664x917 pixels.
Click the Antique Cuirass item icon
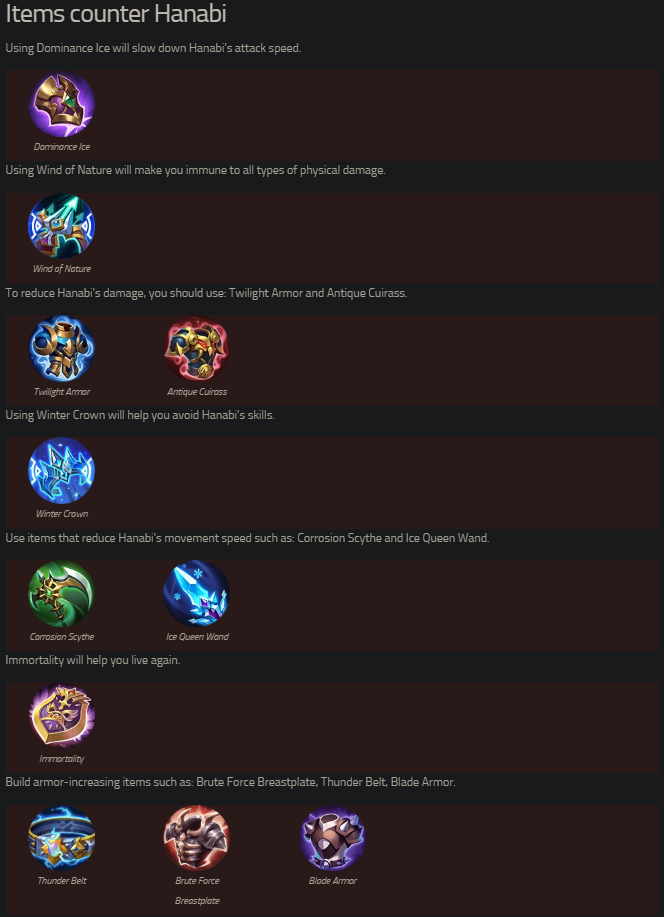197,350
